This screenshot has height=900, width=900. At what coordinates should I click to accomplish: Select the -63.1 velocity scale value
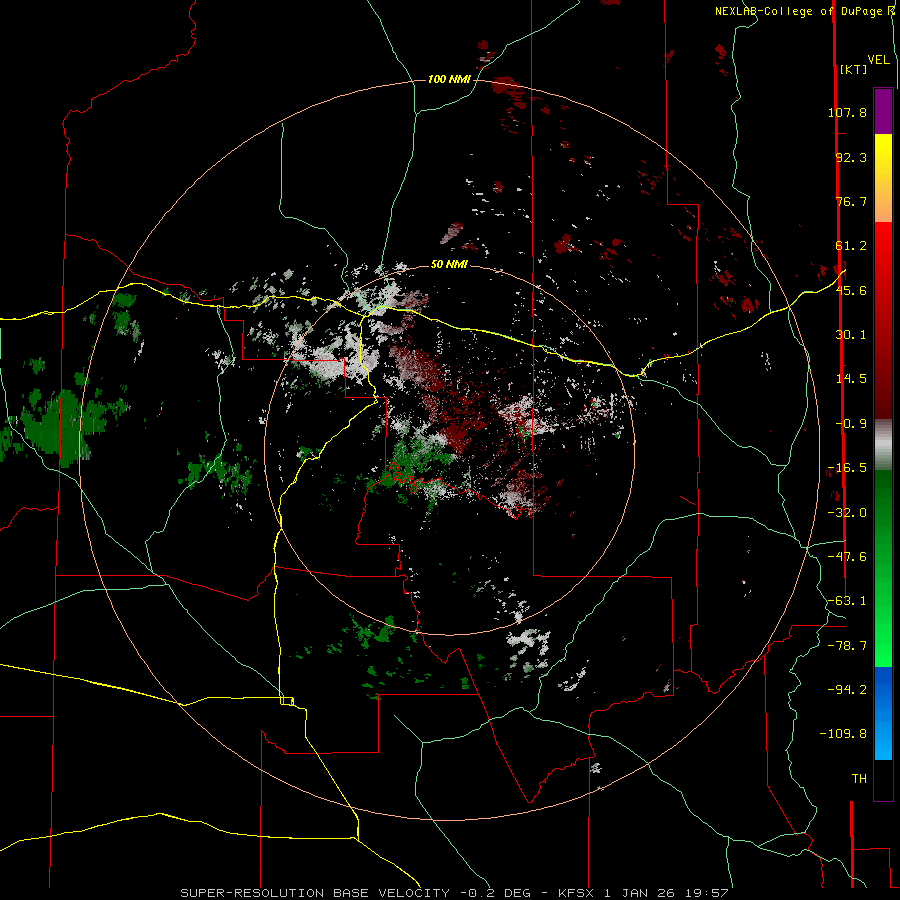click(x=847, y=601)
